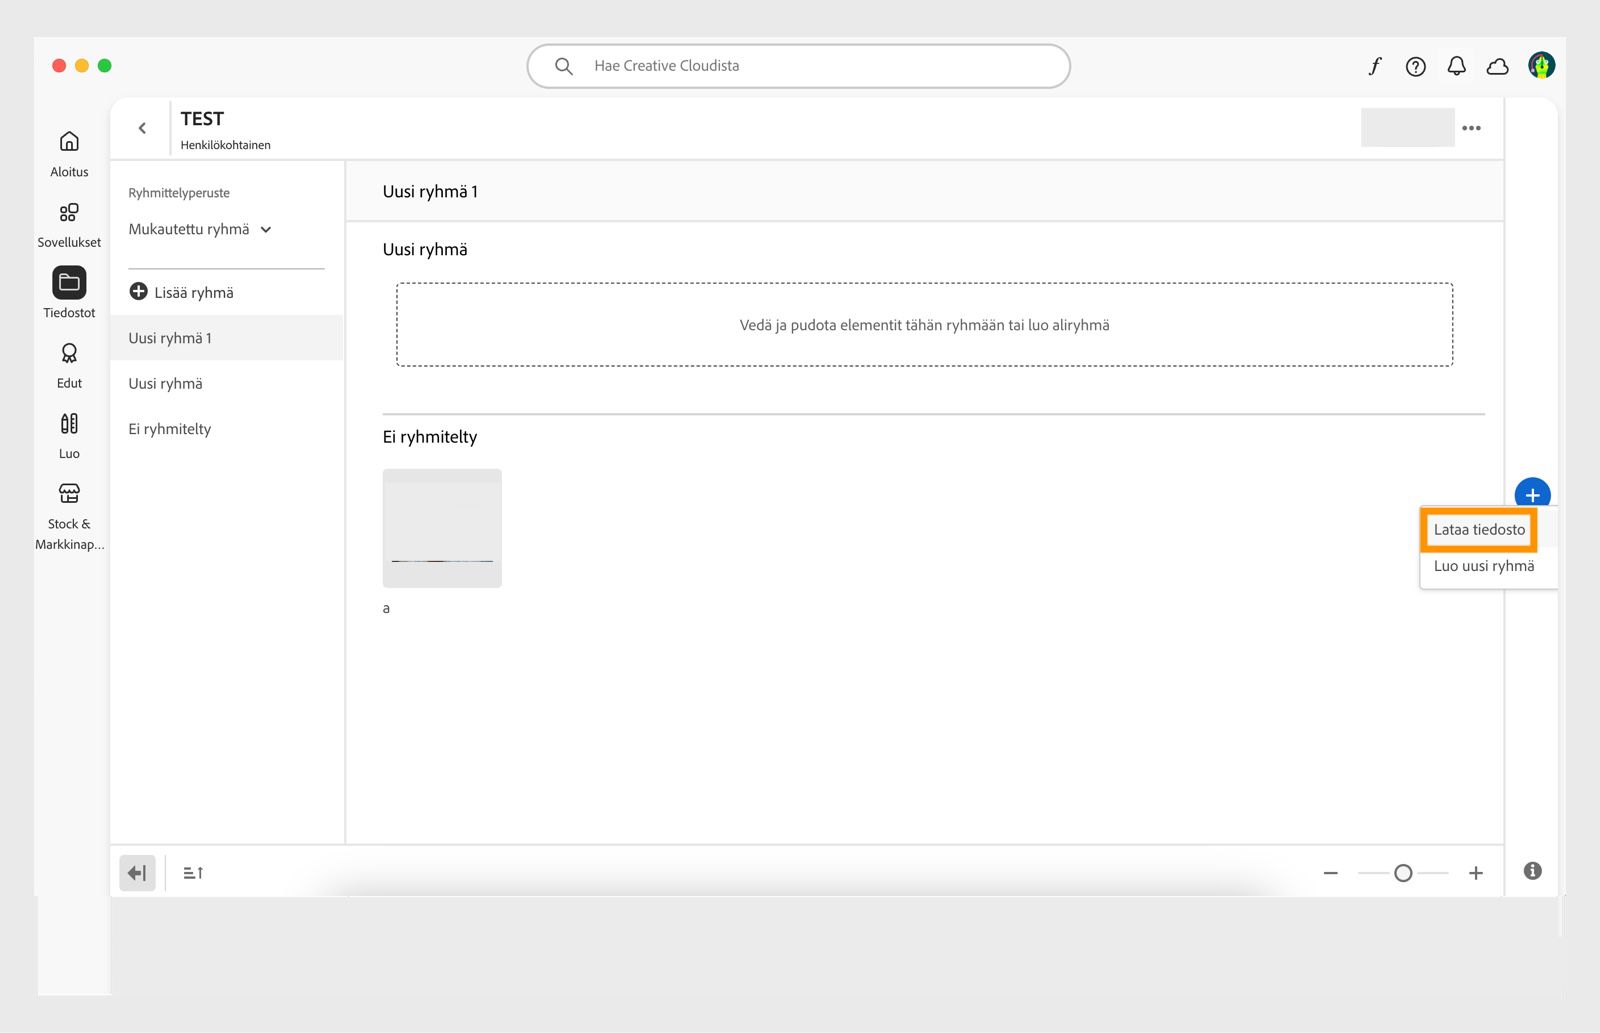Click the drop zone in Uusi ryhmä

click(x=924, y=325)
